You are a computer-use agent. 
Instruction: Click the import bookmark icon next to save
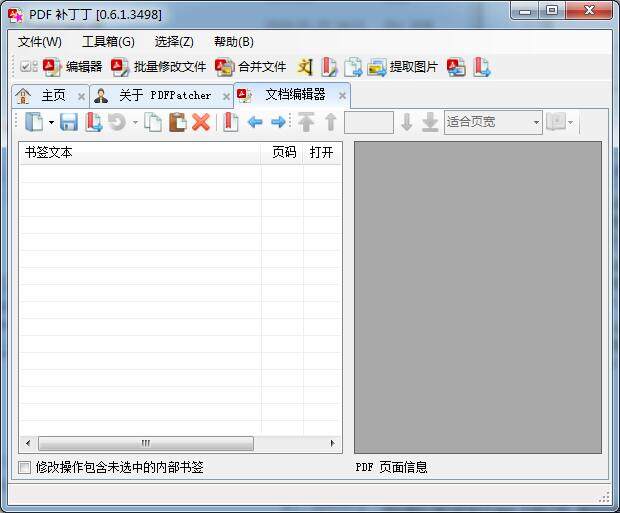click(x=93, y=122)
